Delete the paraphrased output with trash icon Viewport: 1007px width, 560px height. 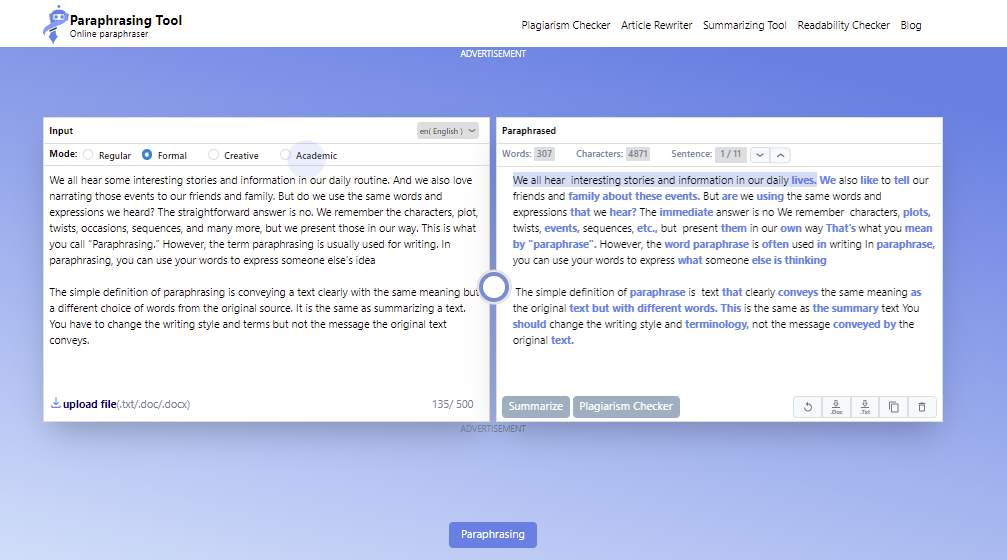click(x=921, y=407)
